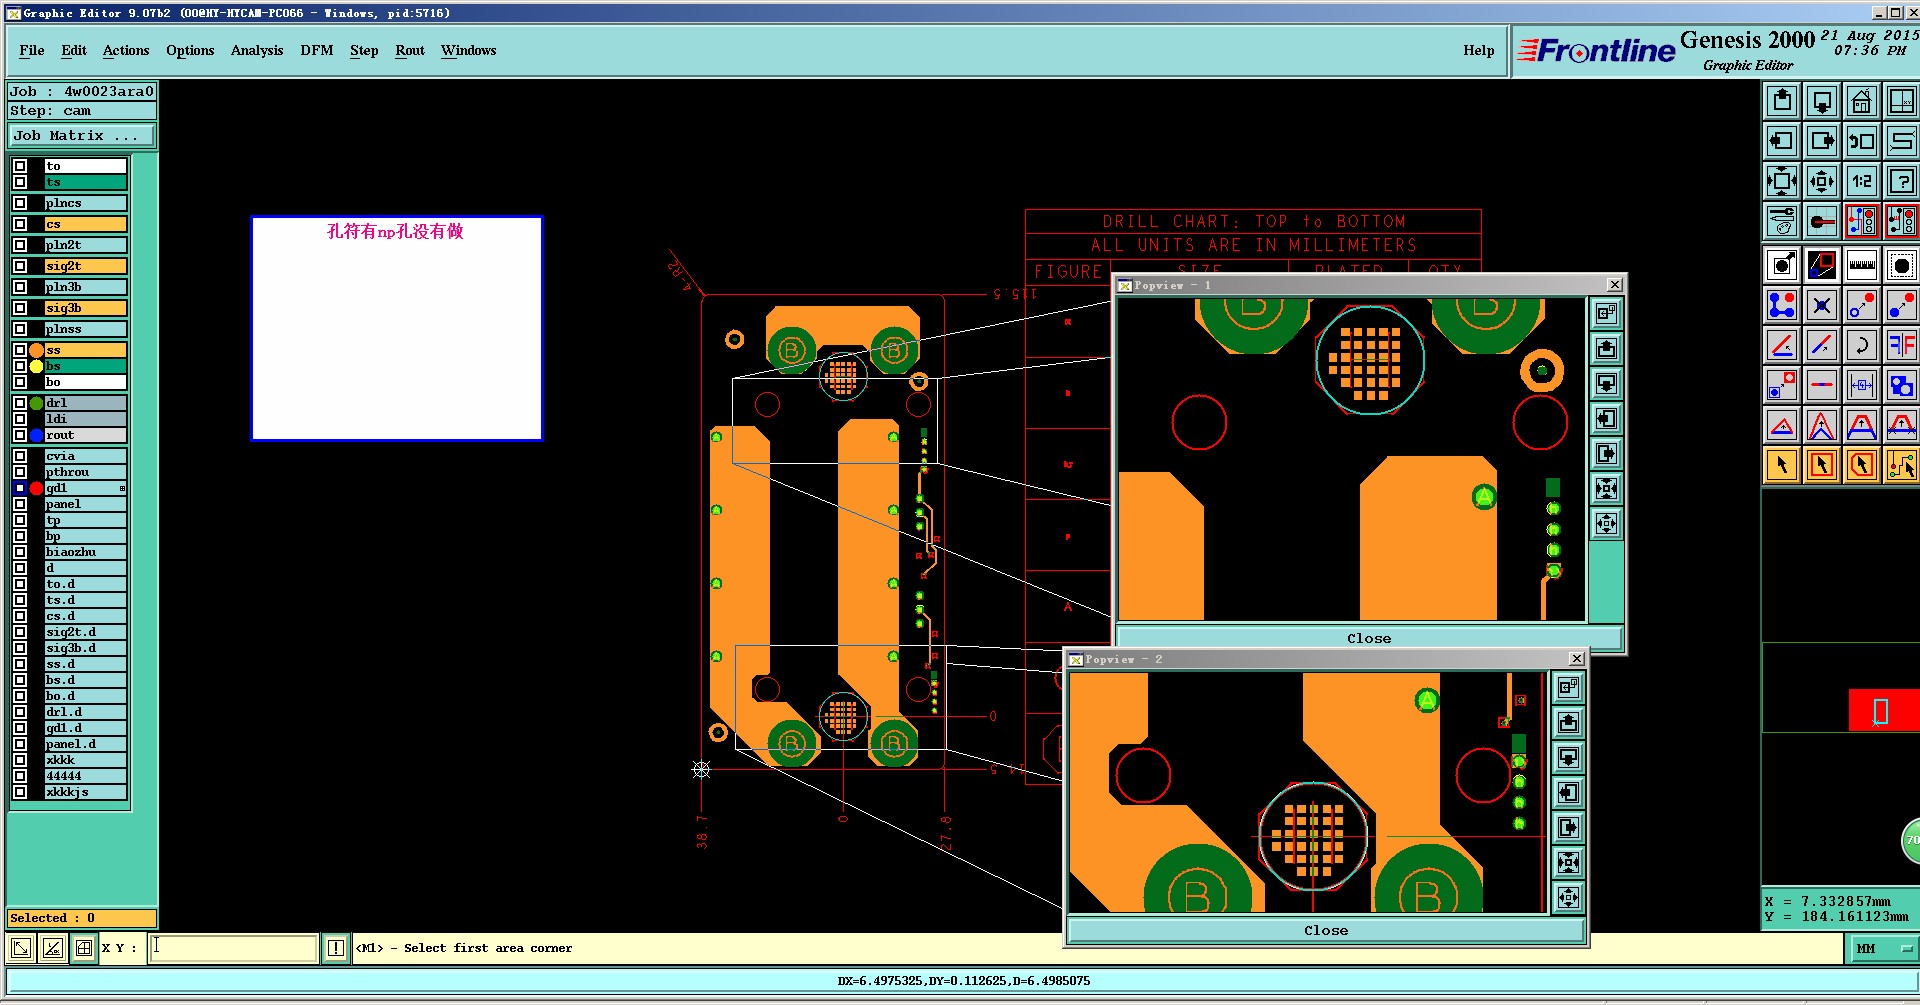Toggle the checkbox for layer sig2t
1920x1005 pixels.
pos(20,266)
